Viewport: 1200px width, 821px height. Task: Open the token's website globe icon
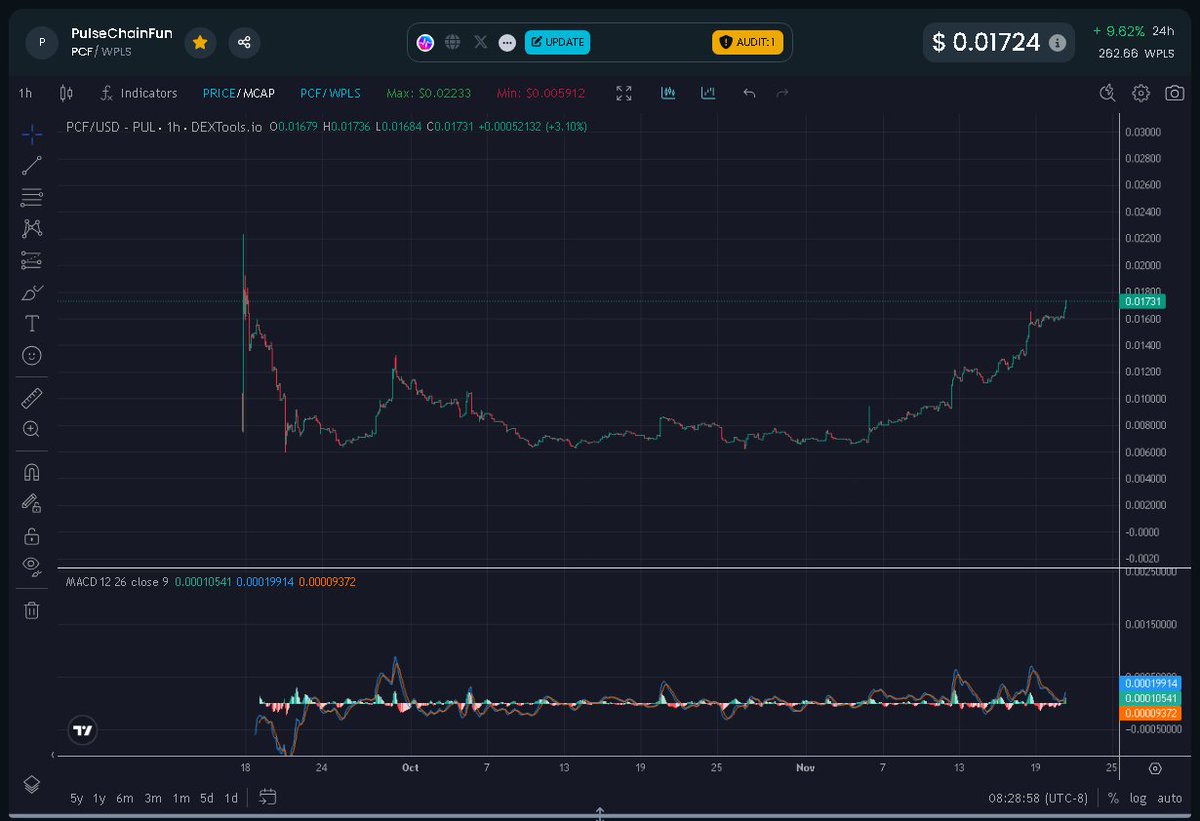(x=452, y=42)
